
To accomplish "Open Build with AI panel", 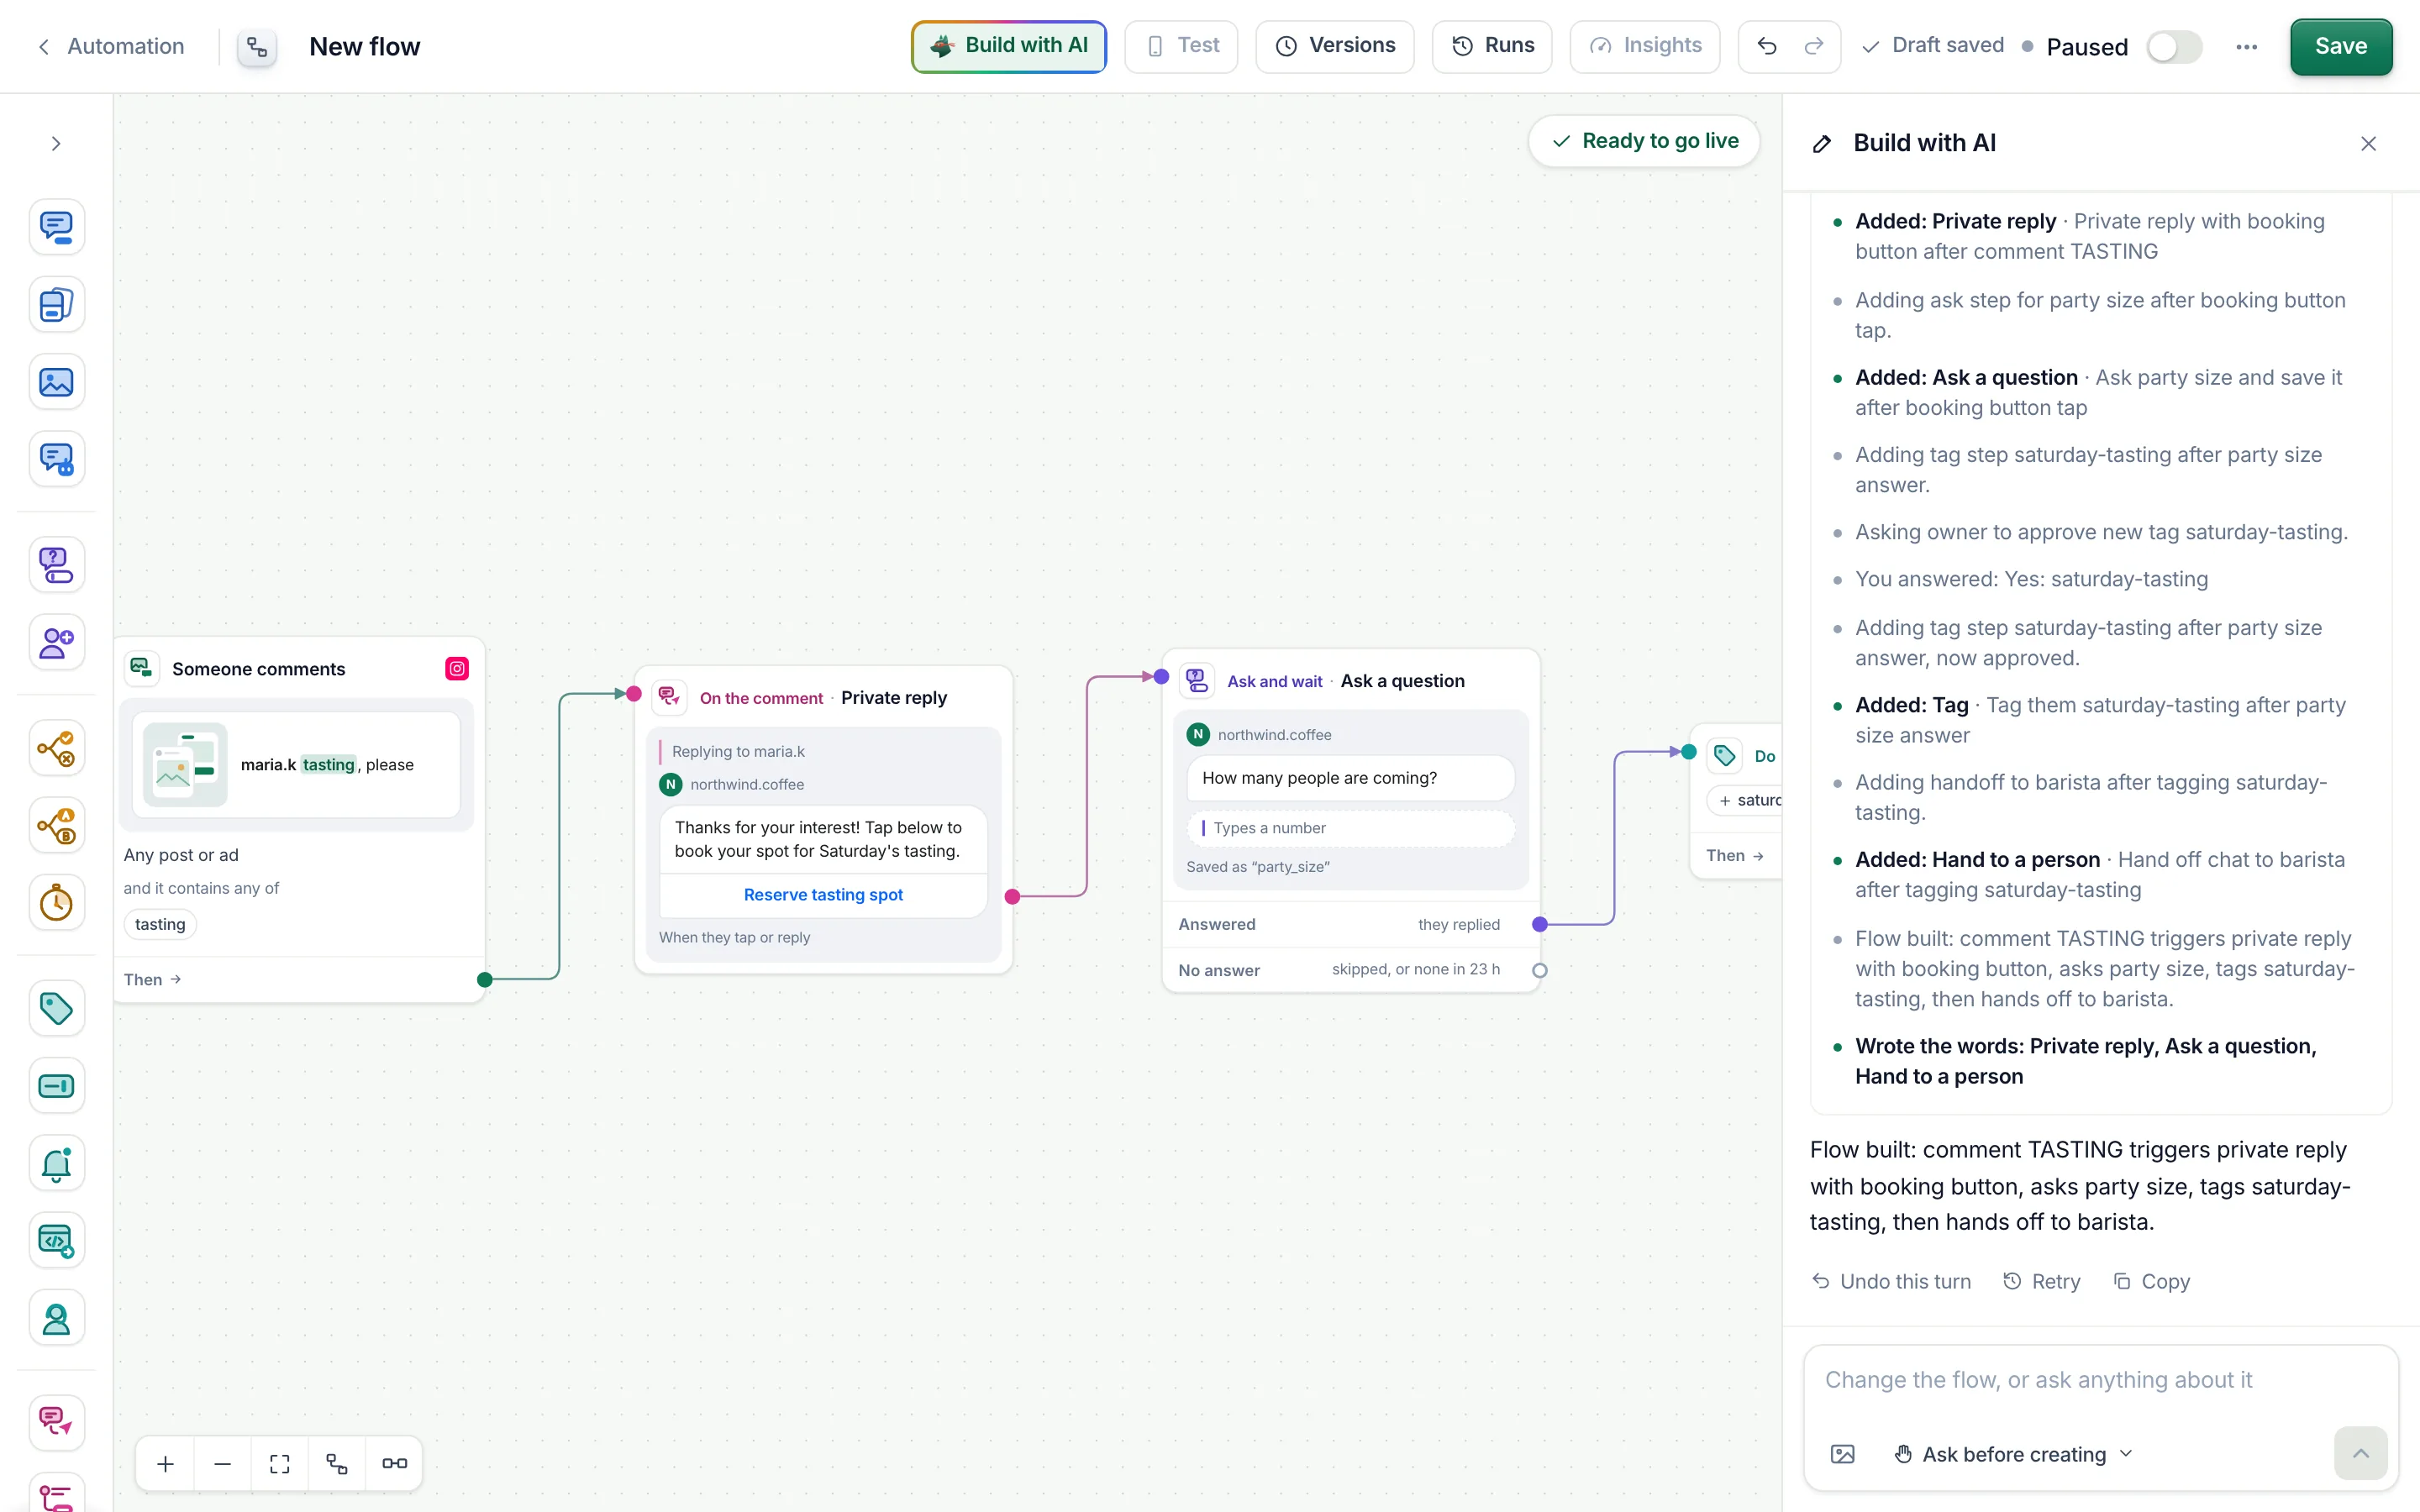I will 1009,46.
